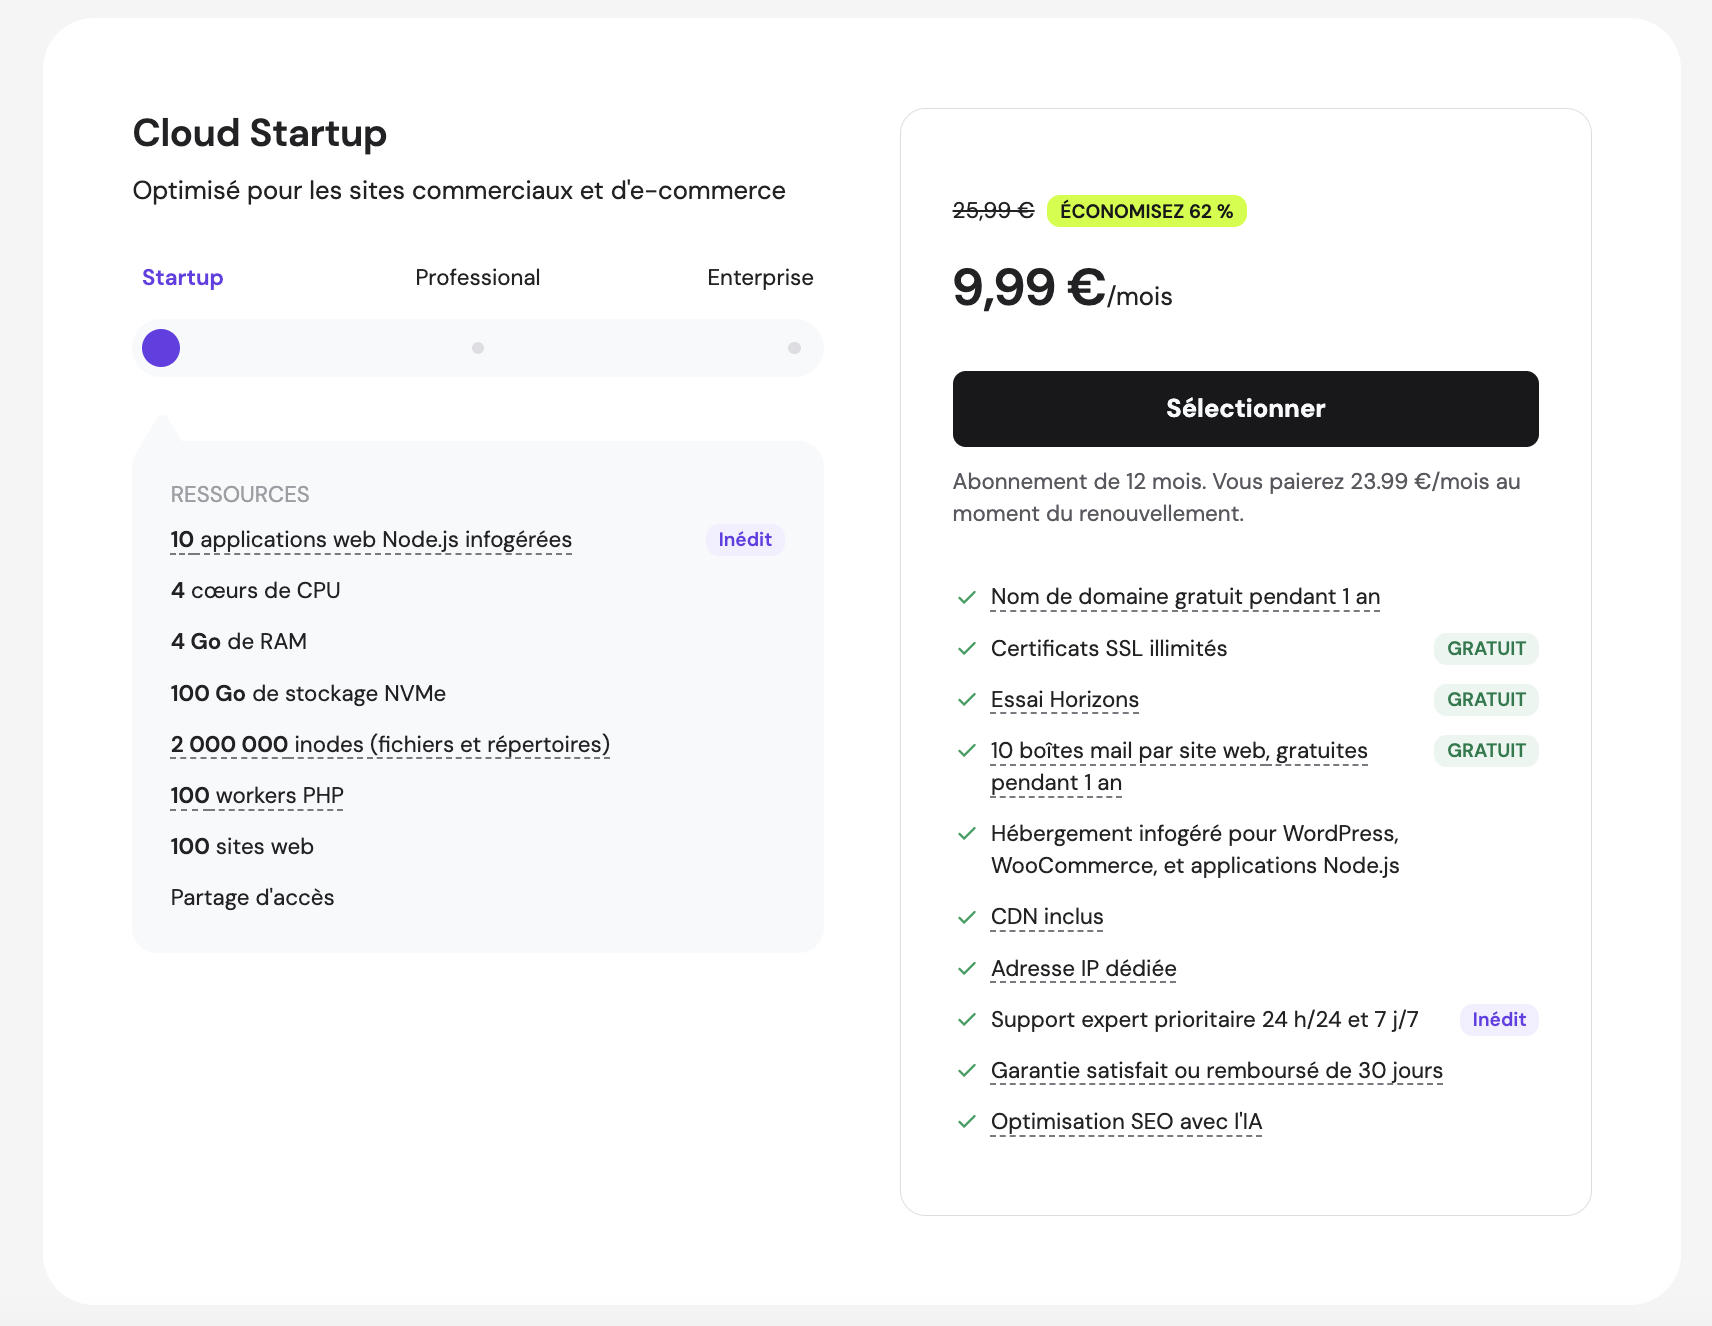Click 'Nom de domaine gratuit pendant 1 an'
Image resolution: width=1712 pixels, height=1326 pixels.
click(x=1185, y=597)
